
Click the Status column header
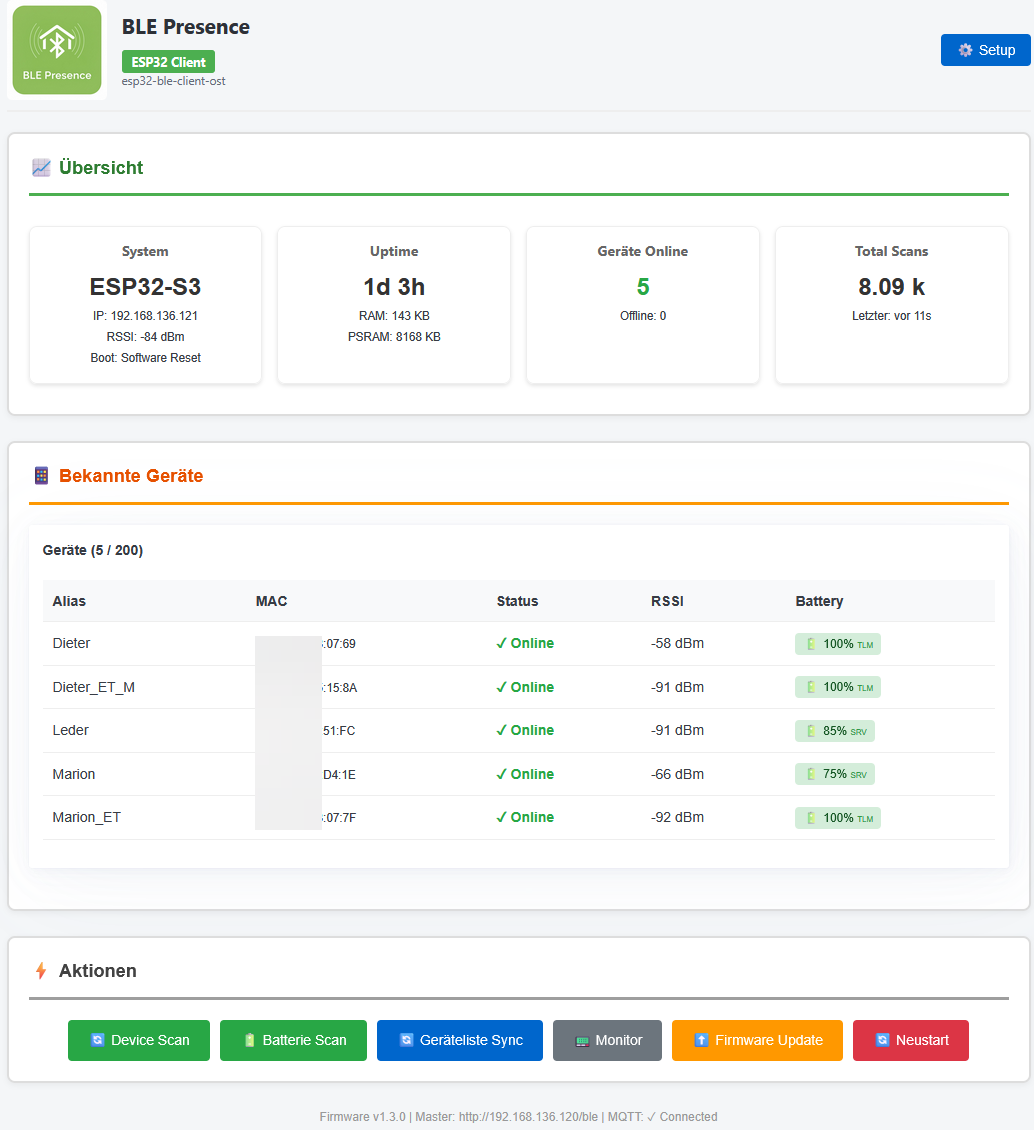coord(517,601)
